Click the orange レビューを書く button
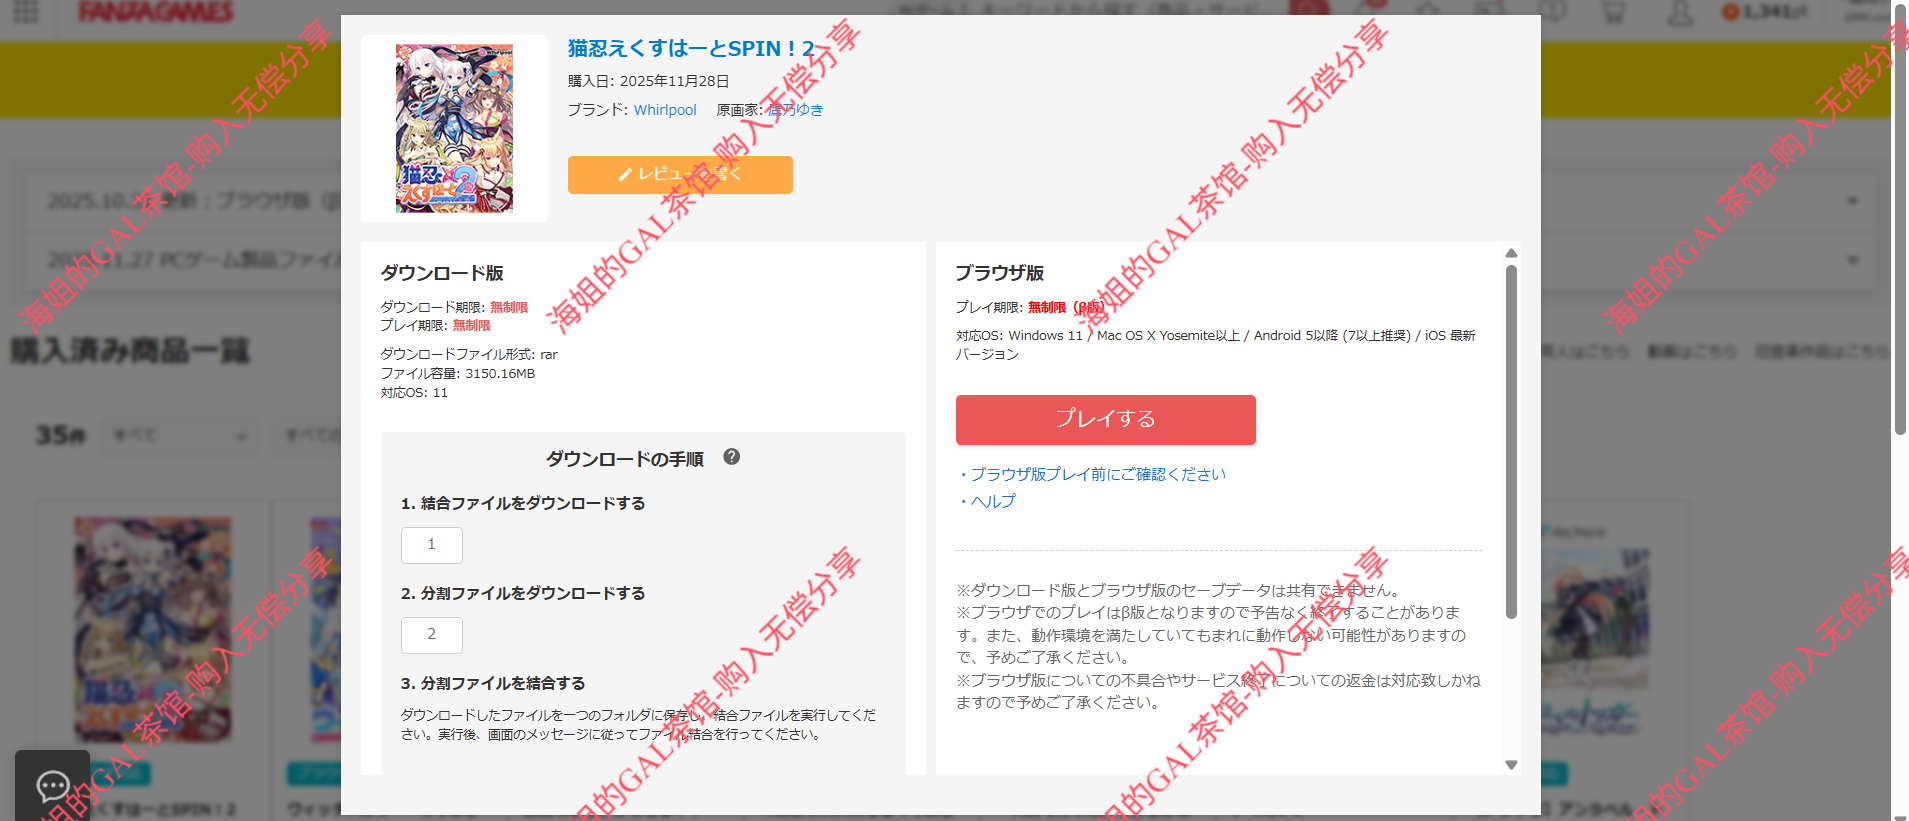 point(680,175)
